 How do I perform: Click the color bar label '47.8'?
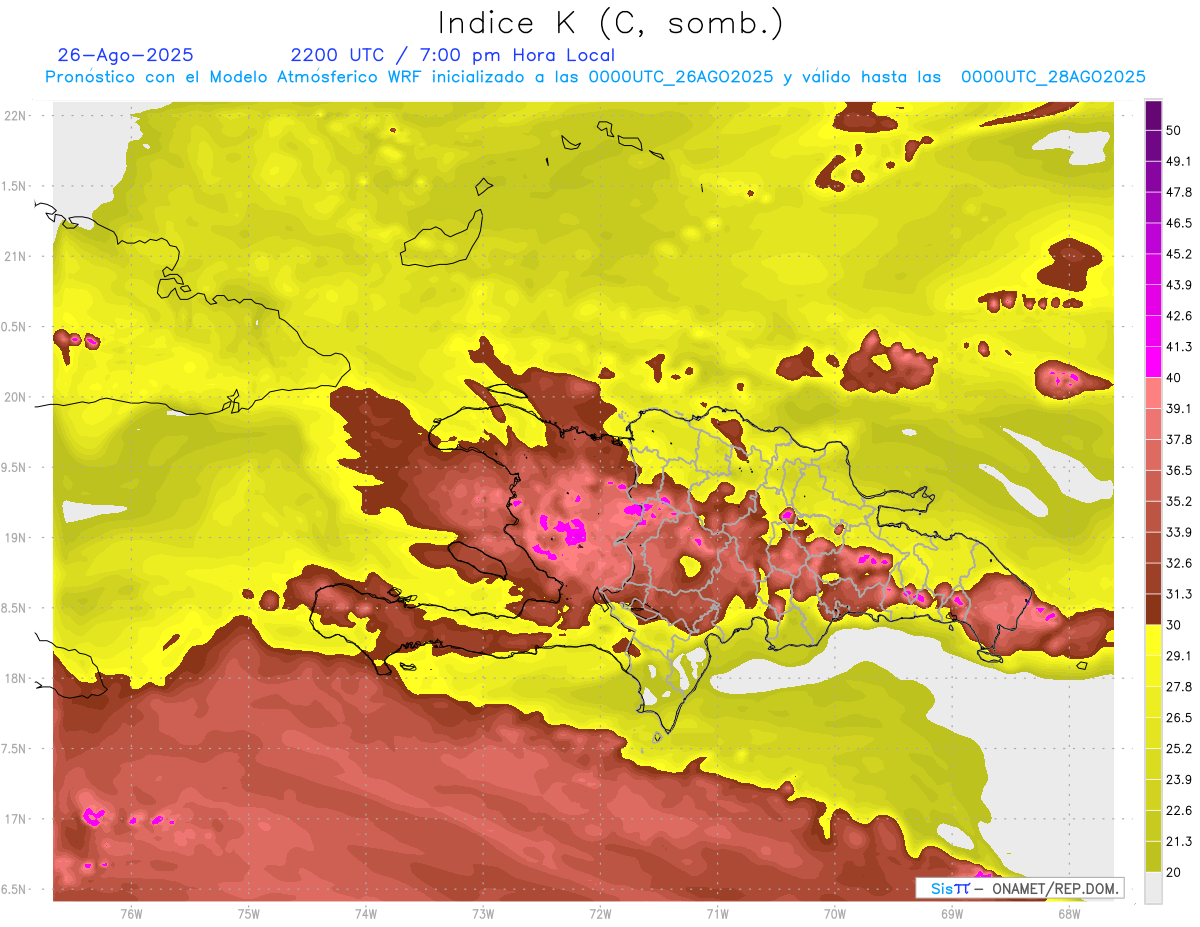[1178, 191]
